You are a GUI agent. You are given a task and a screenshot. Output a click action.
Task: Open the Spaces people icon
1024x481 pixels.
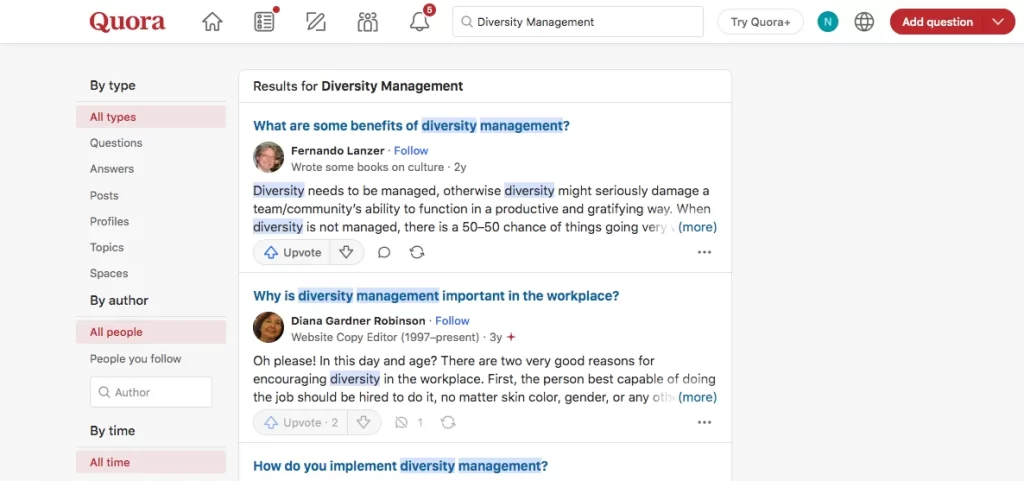368,22
